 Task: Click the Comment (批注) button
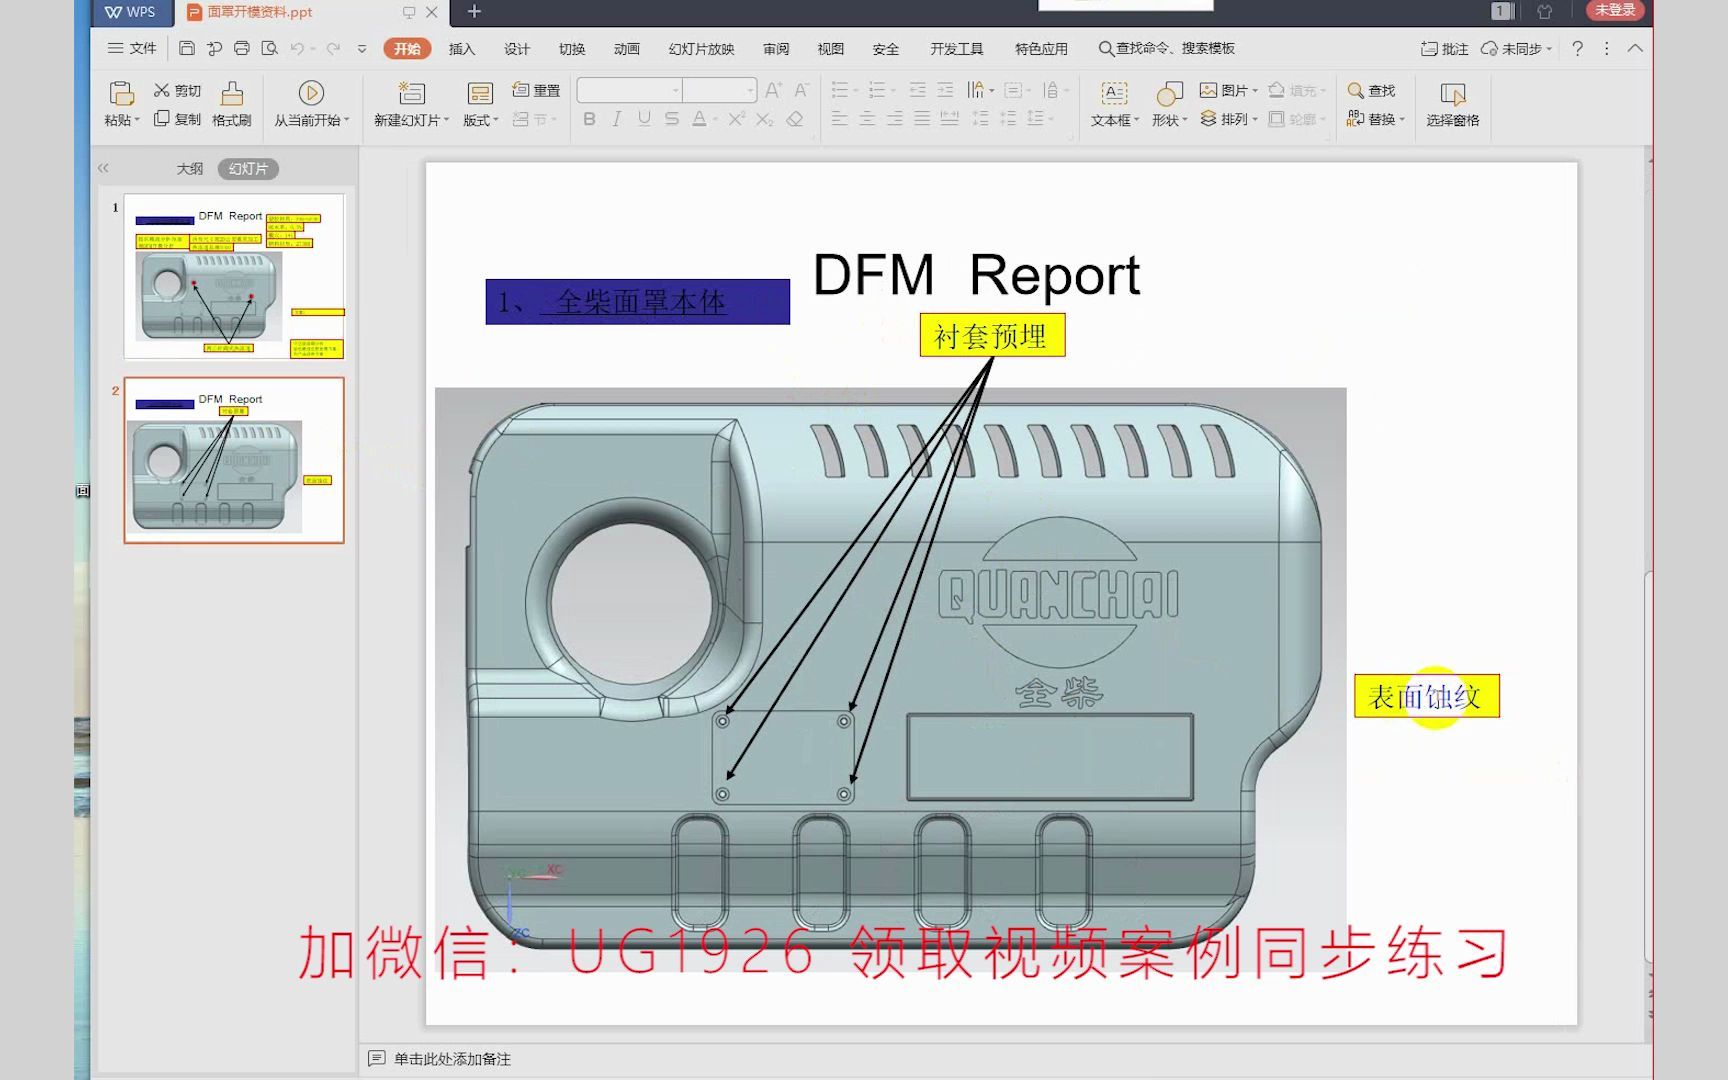1445,48
